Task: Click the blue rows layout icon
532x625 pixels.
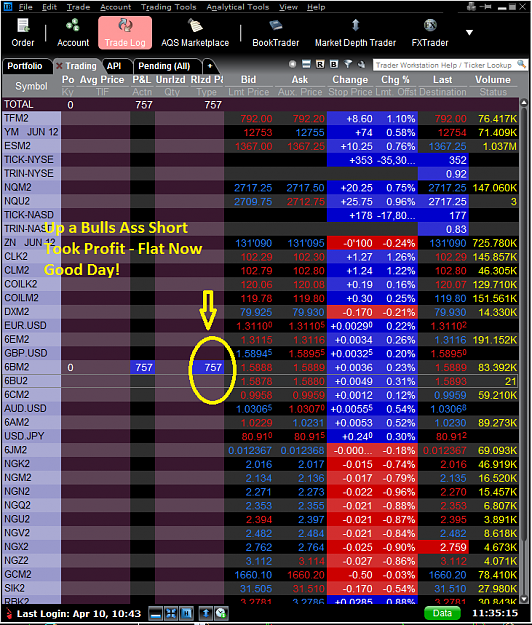Action: tap(306, 64)
